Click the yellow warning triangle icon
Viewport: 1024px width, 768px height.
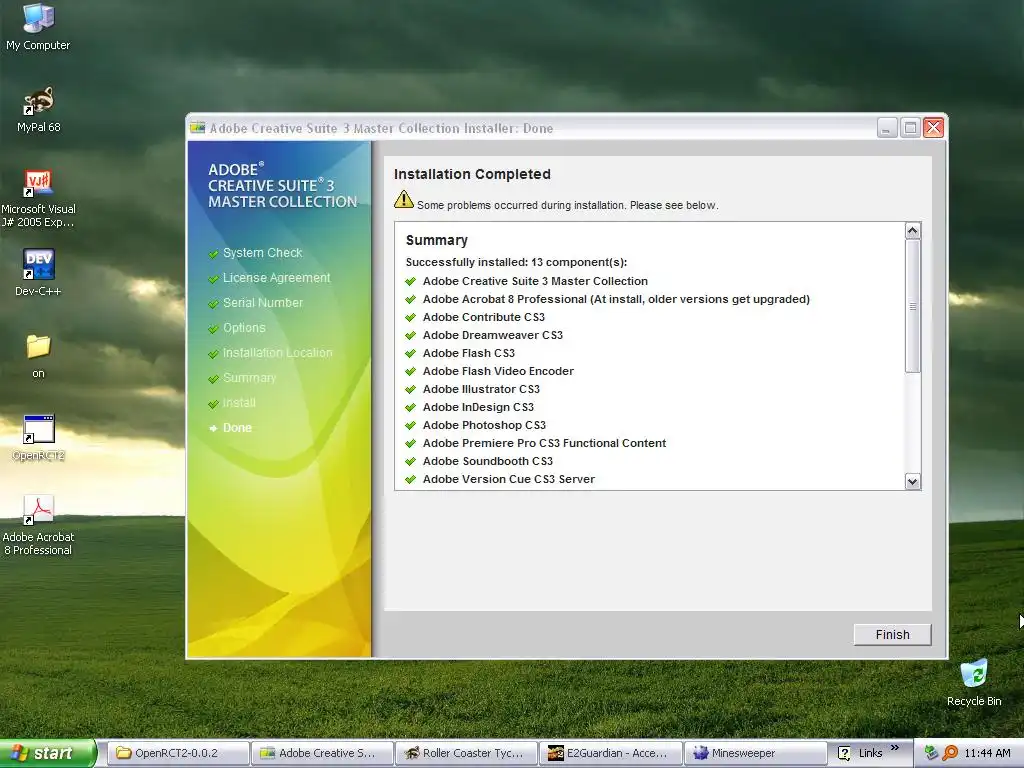coord(404,199)
